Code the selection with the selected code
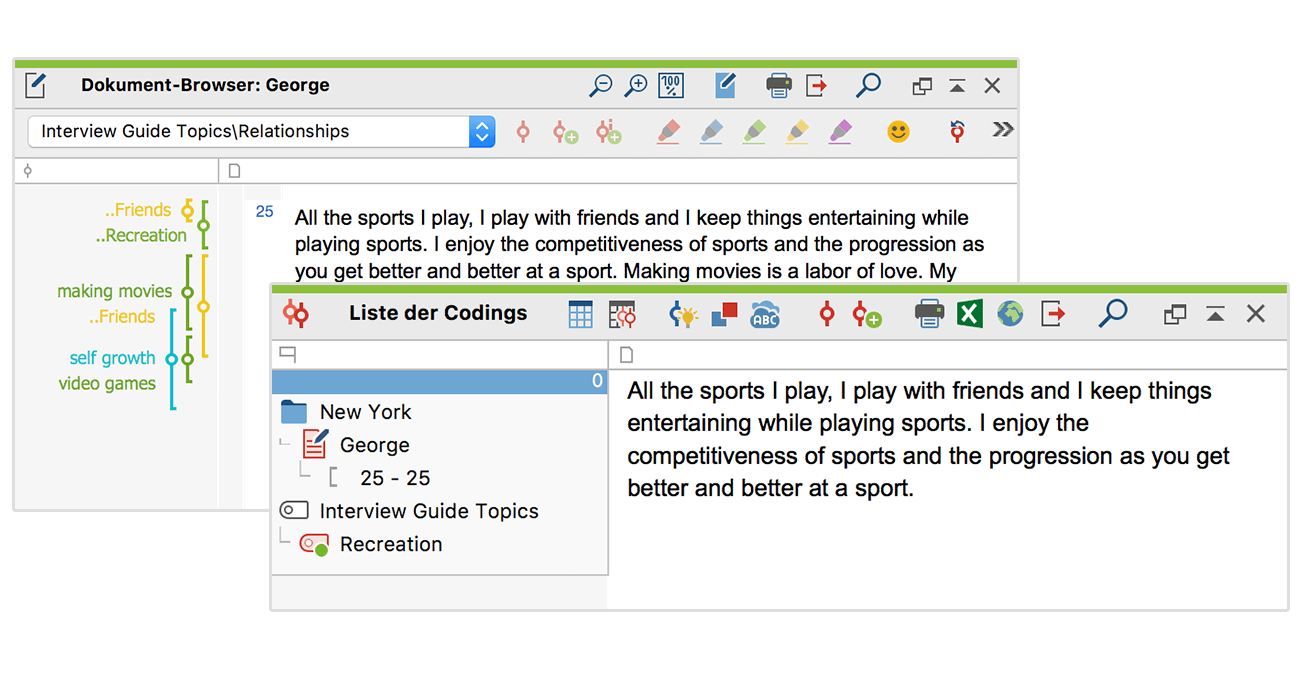This screenshot has width=1300, height=700. tap(522, 131)
